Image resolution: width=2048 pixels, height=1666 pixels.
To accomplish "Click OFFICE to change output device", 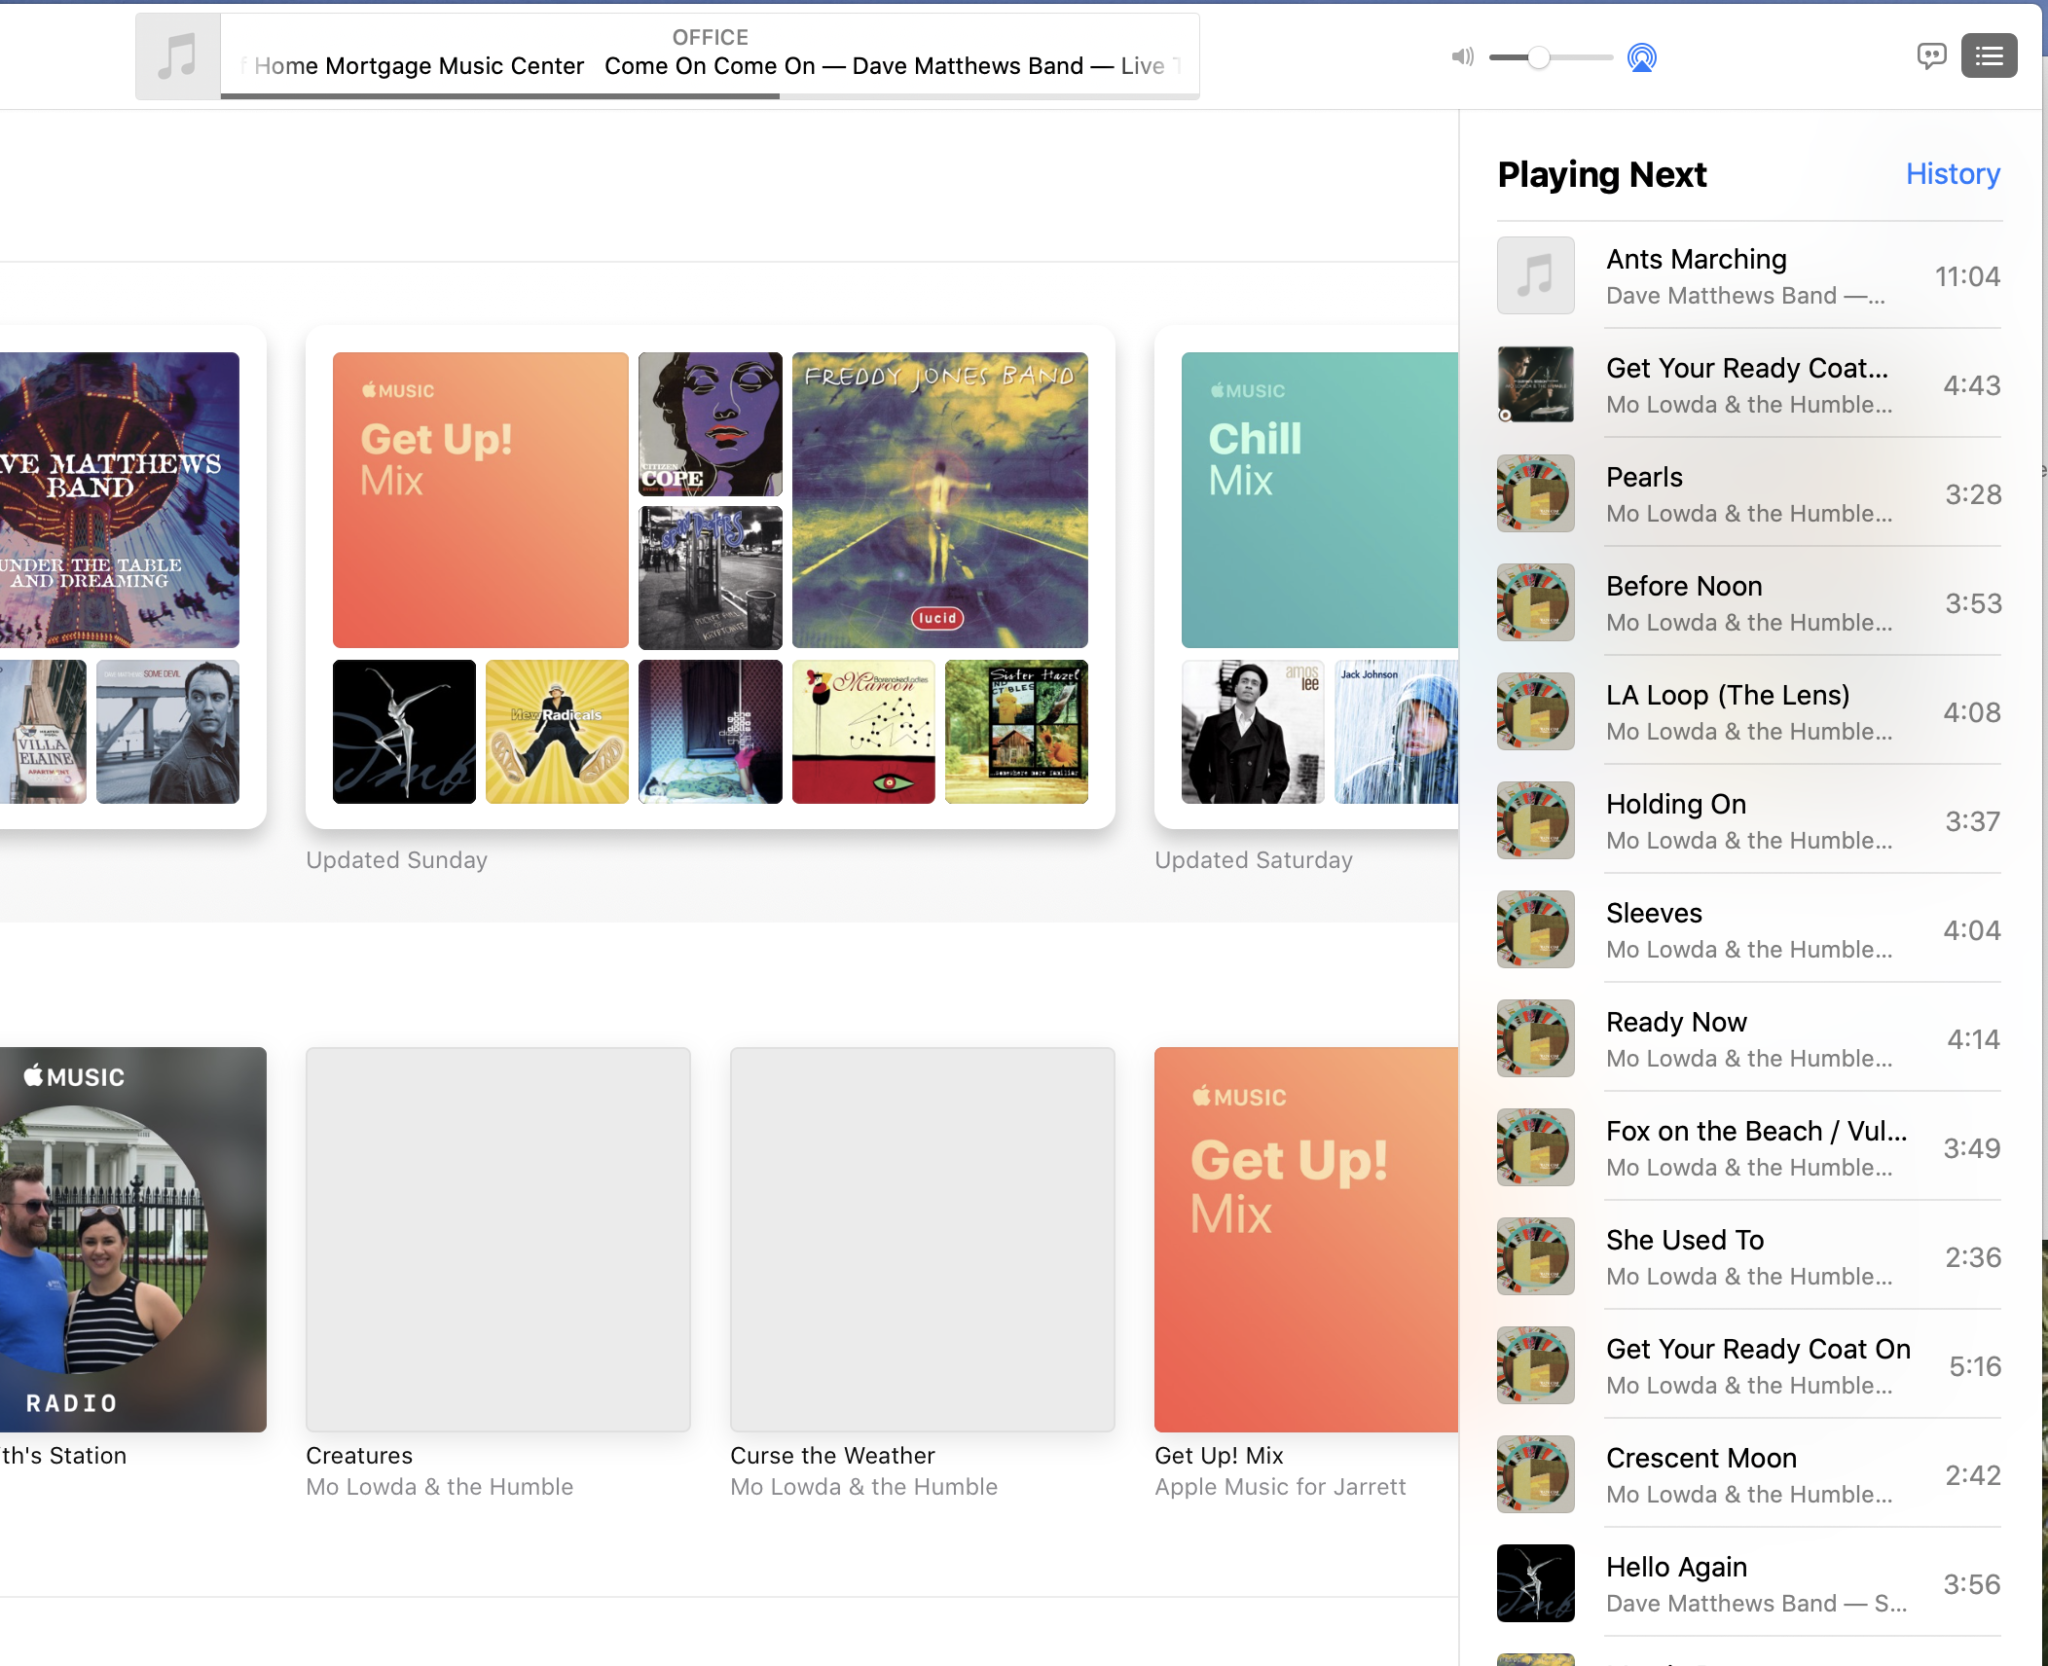I will coord(709,37).
